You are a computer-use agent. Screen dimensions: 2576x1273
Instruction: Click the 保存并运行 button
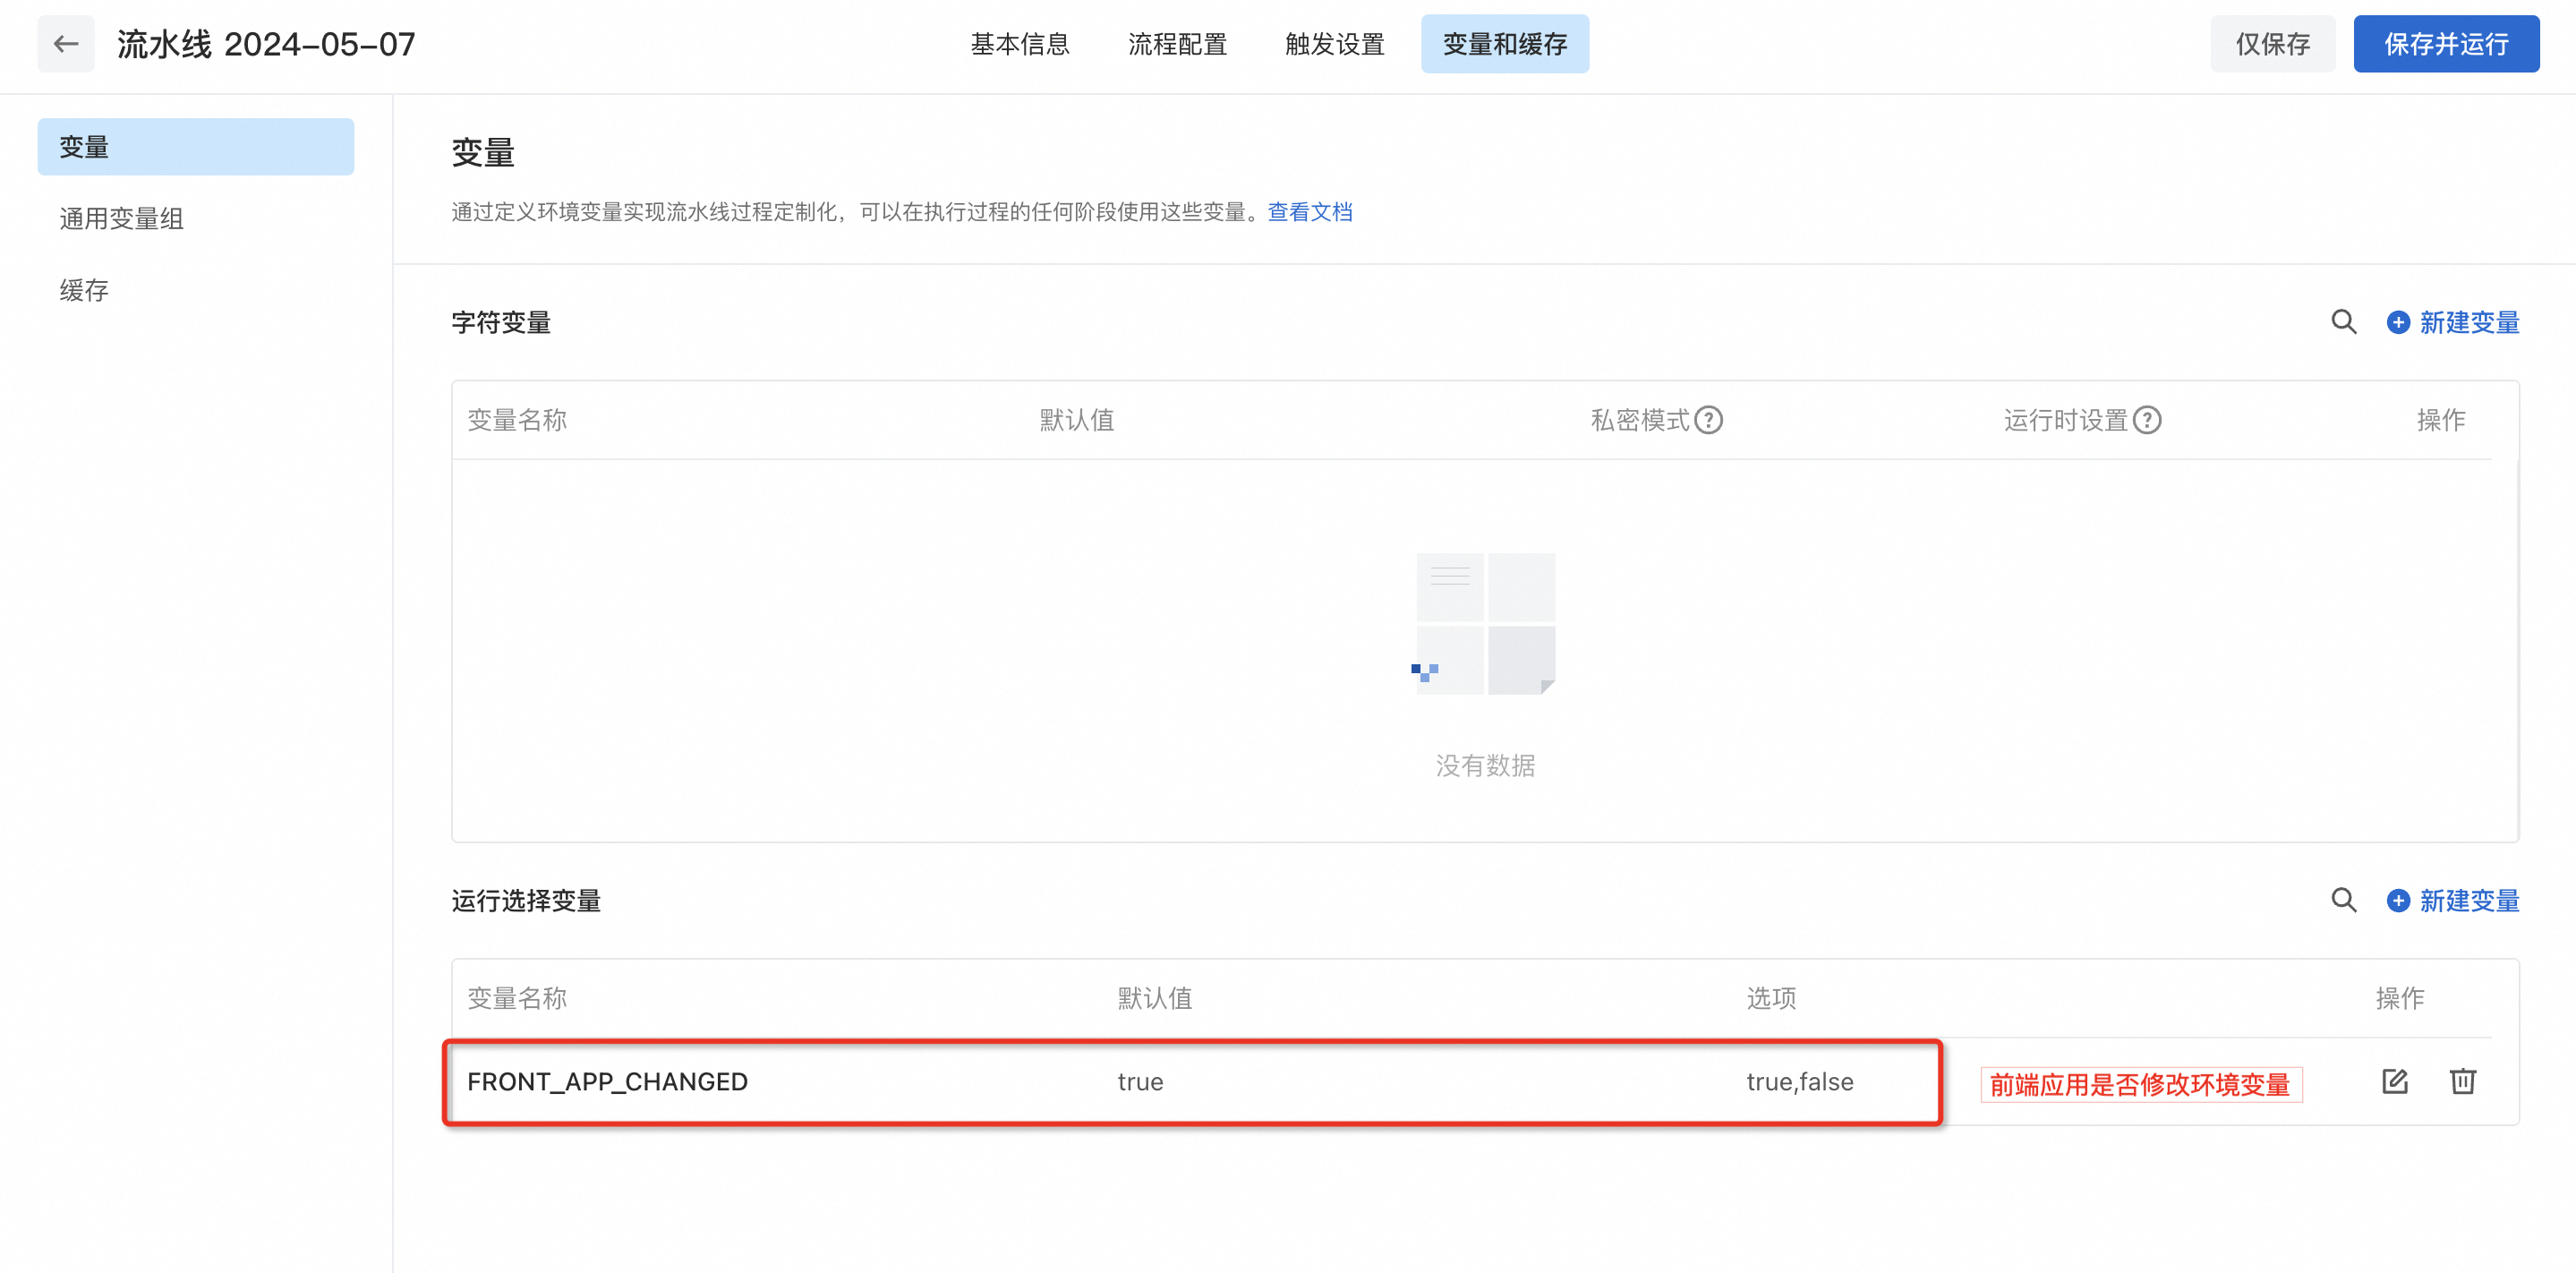[x=2446, y=44]
